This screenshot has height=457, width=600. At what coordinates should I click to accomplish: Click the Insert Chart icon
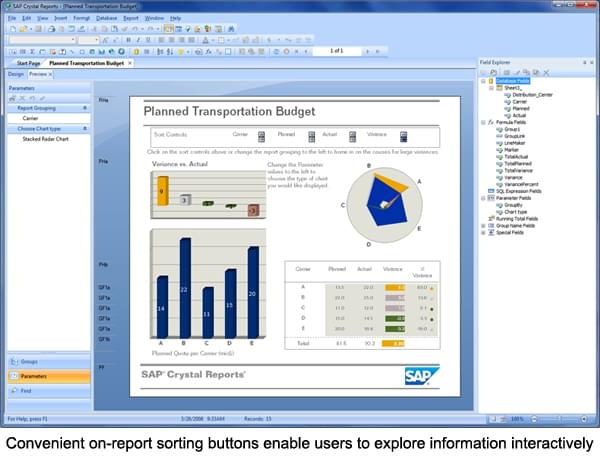[x=101, y=52]
